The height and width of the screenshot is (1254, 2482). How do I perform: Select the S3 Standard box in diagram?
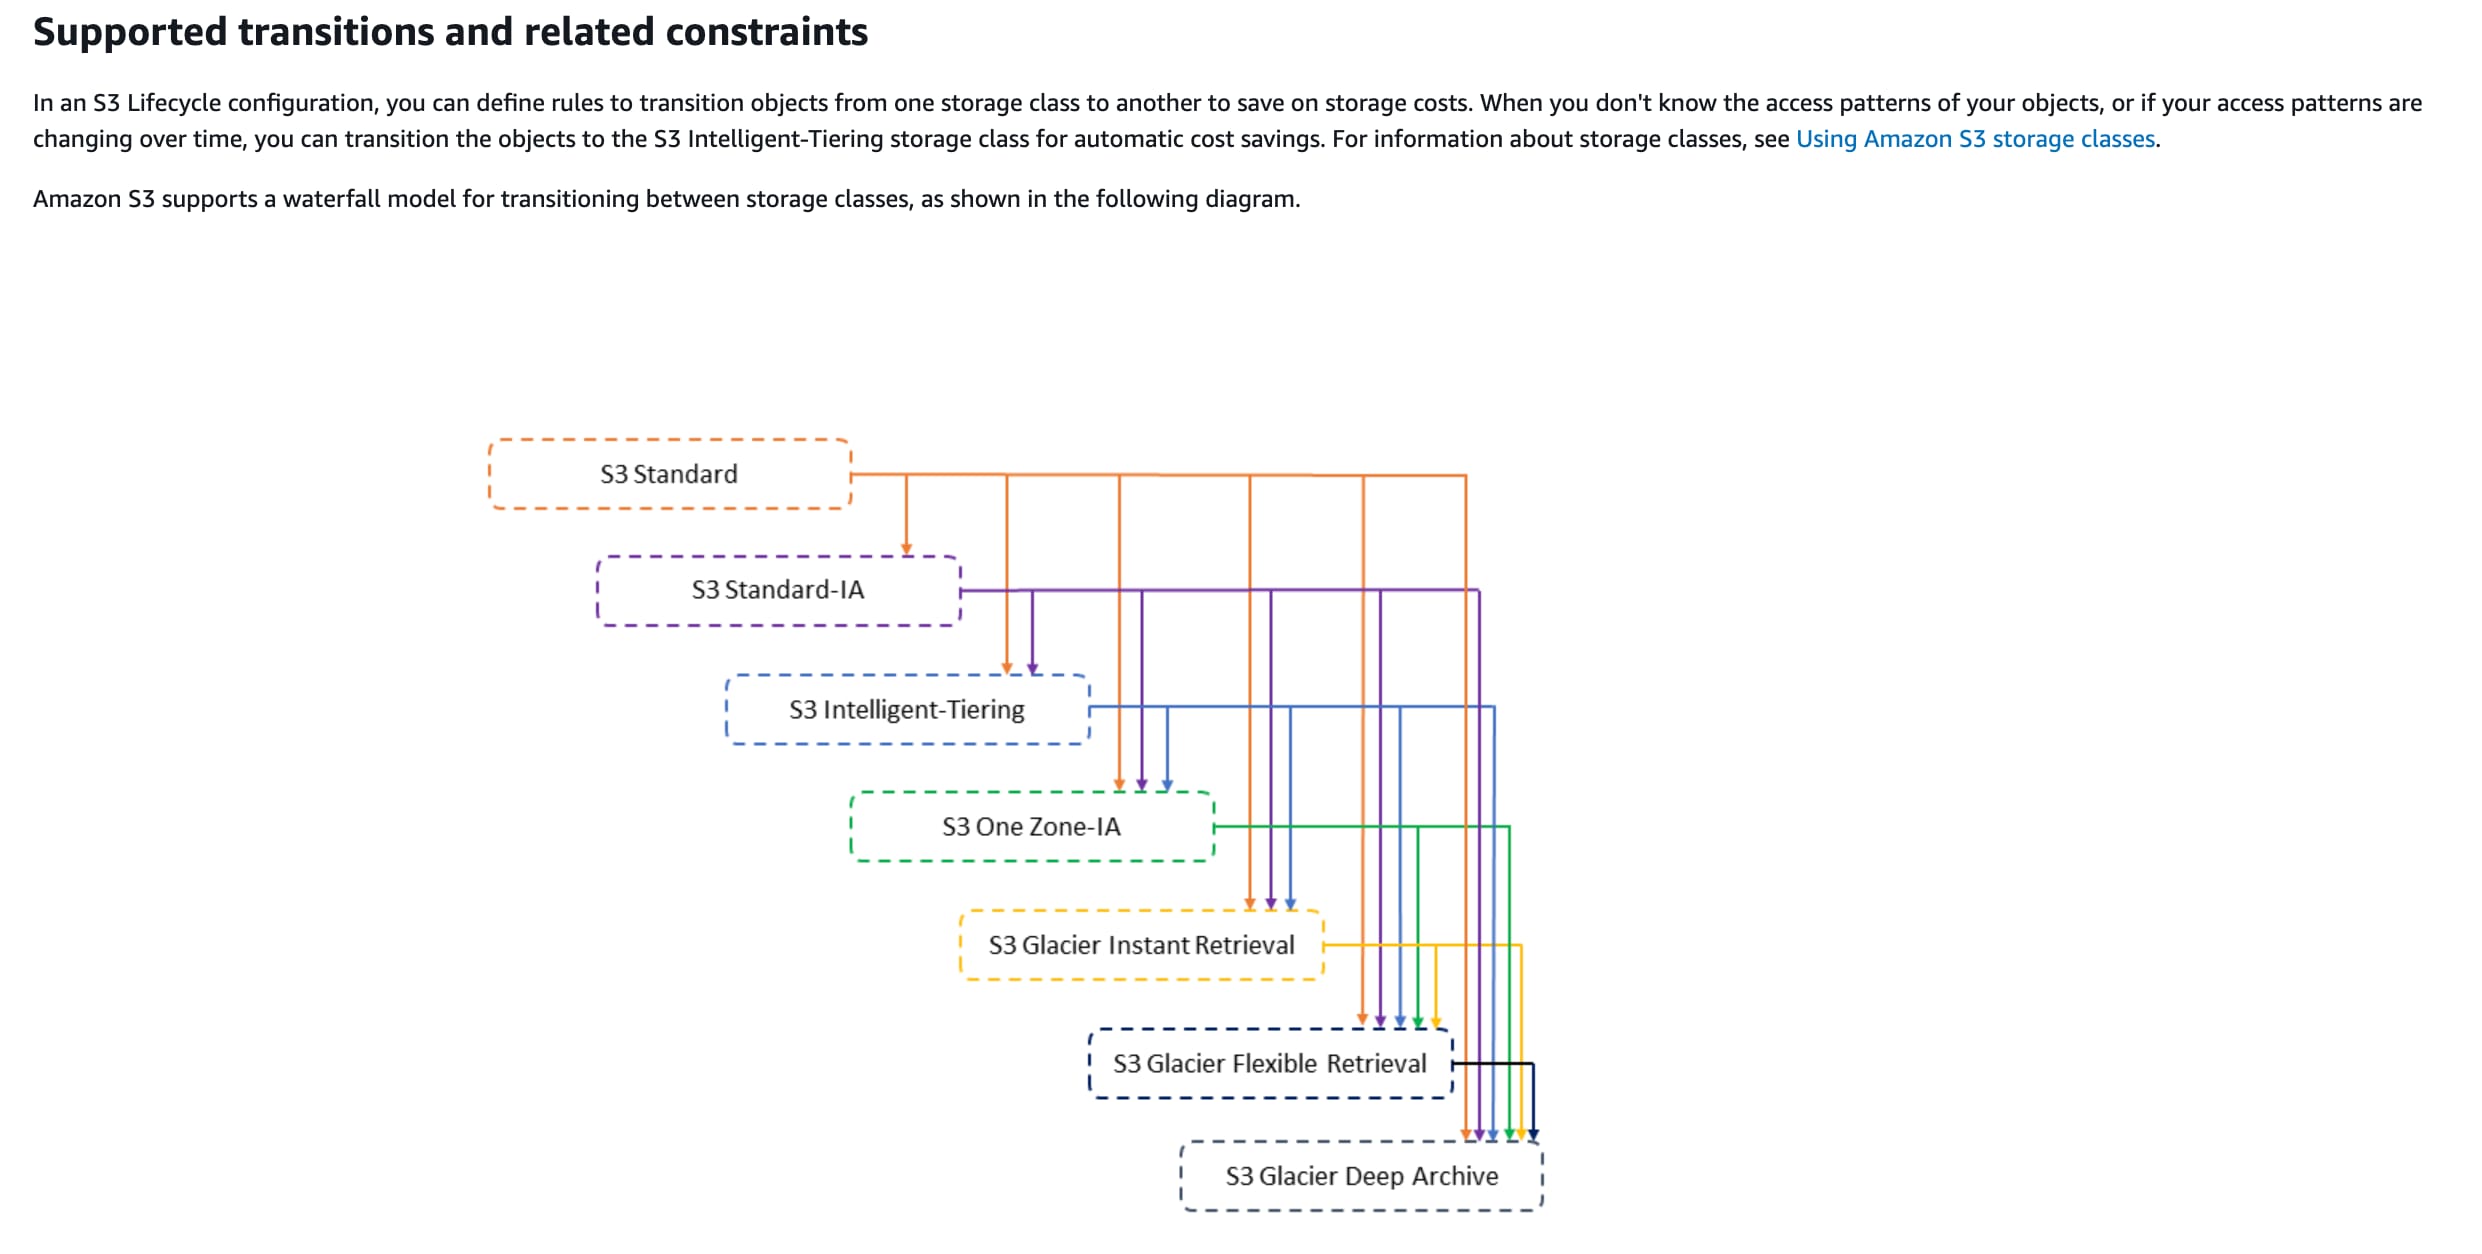coord(669,474)
